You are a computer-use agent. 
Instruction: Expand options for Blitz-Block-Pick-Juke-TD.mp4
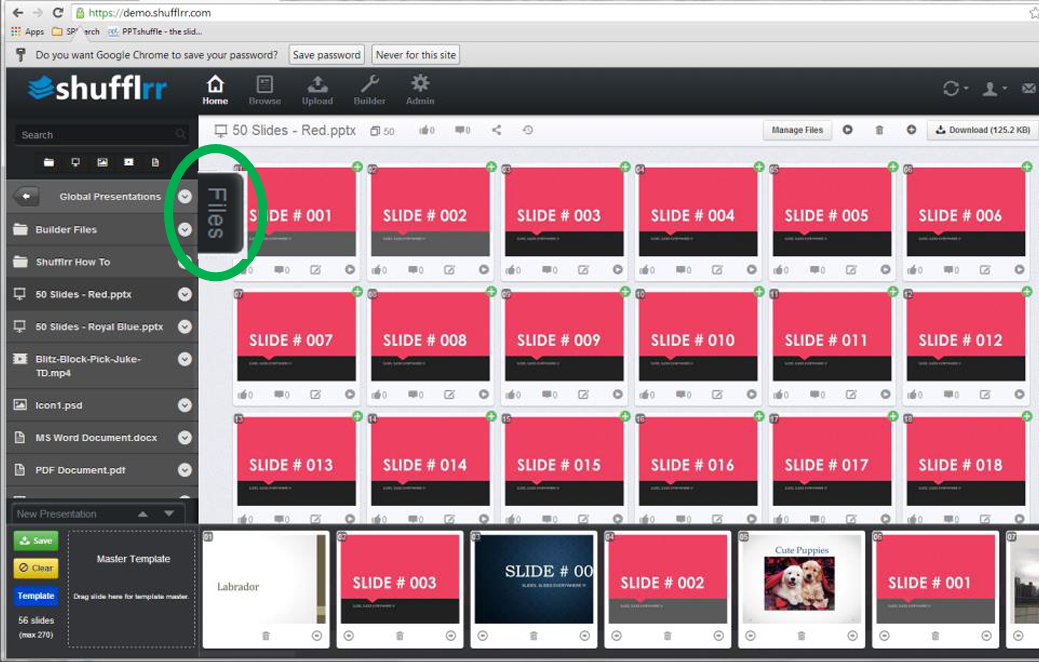[185, 359]
